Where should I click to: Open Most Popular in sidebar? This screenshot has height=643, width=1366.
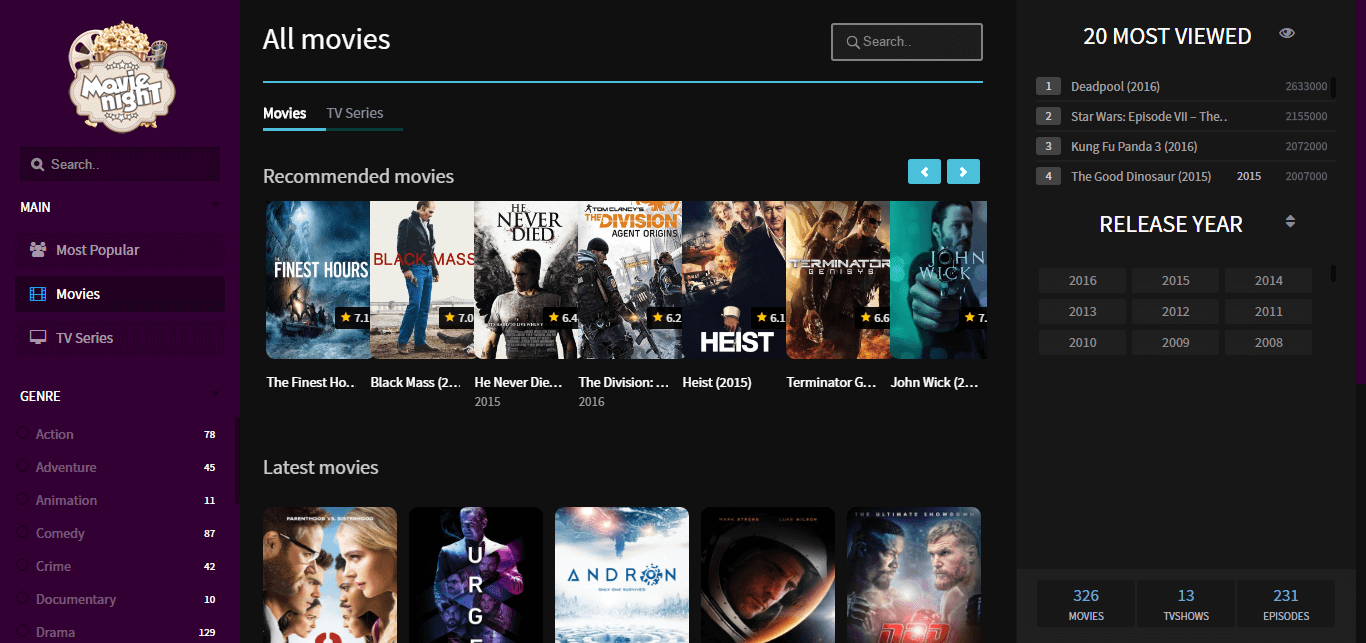120,250
